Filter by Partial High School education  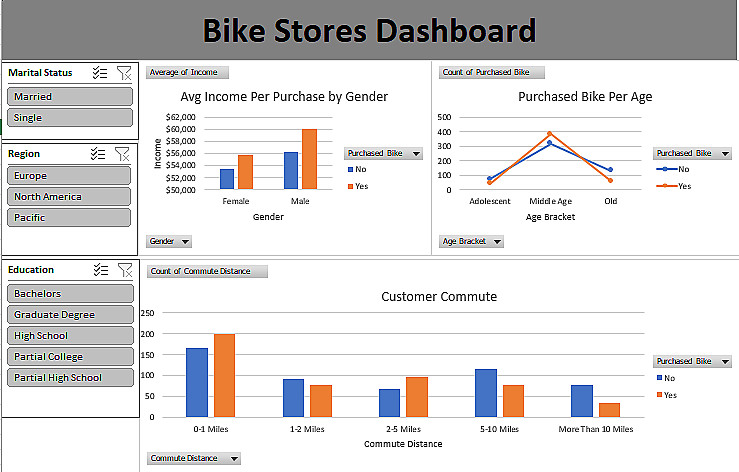point(70,378)
